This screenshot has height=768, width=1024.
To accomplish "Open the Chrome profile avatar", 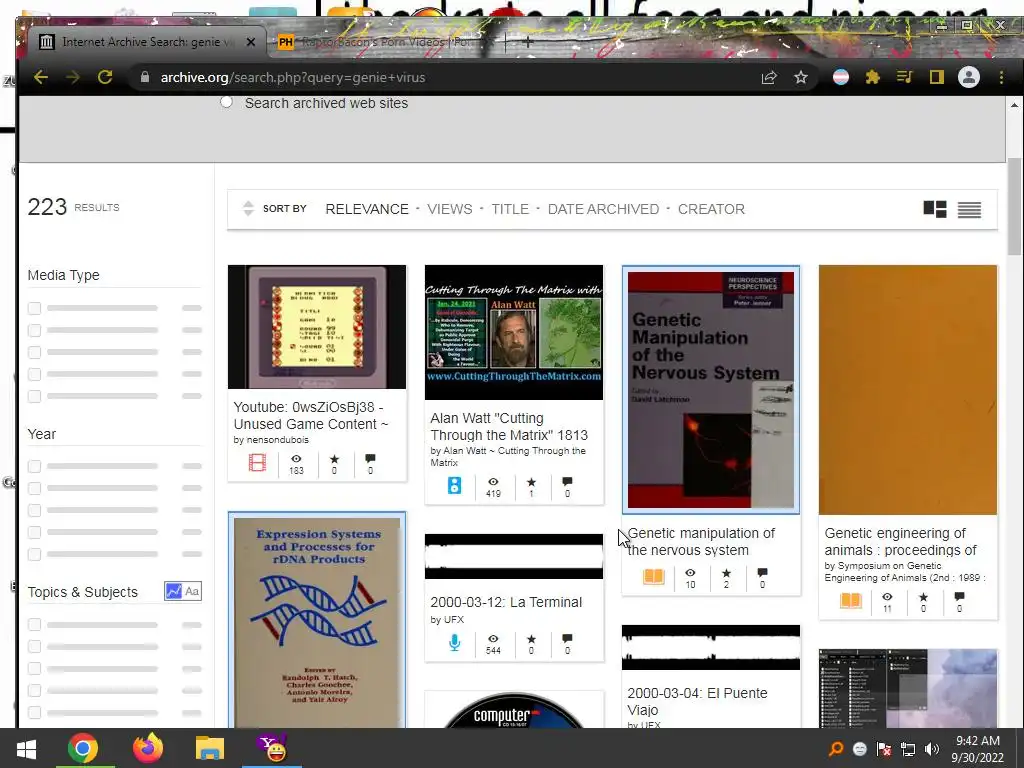I will (968, 77).
